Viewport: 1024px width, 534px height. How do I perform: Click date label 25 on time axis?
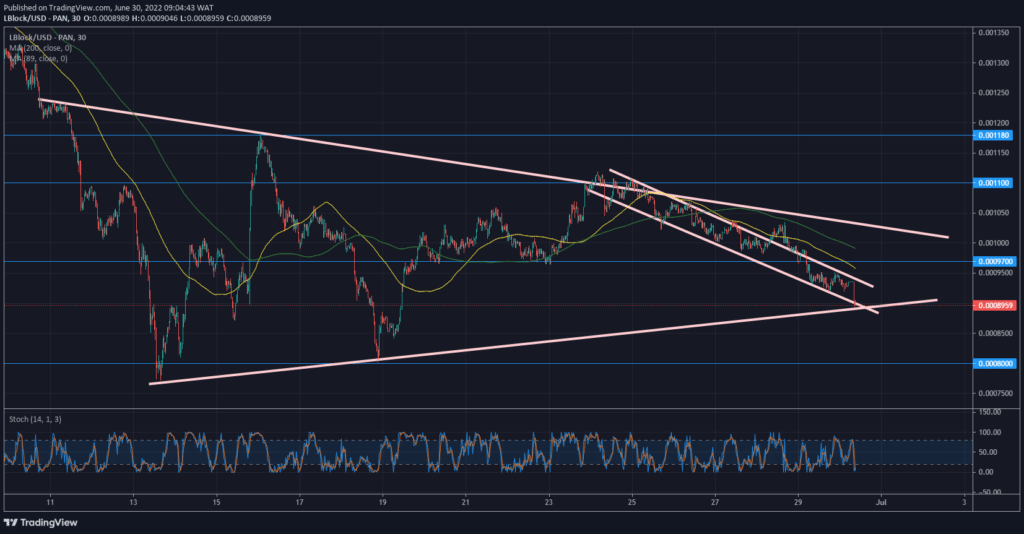point(632,502)
